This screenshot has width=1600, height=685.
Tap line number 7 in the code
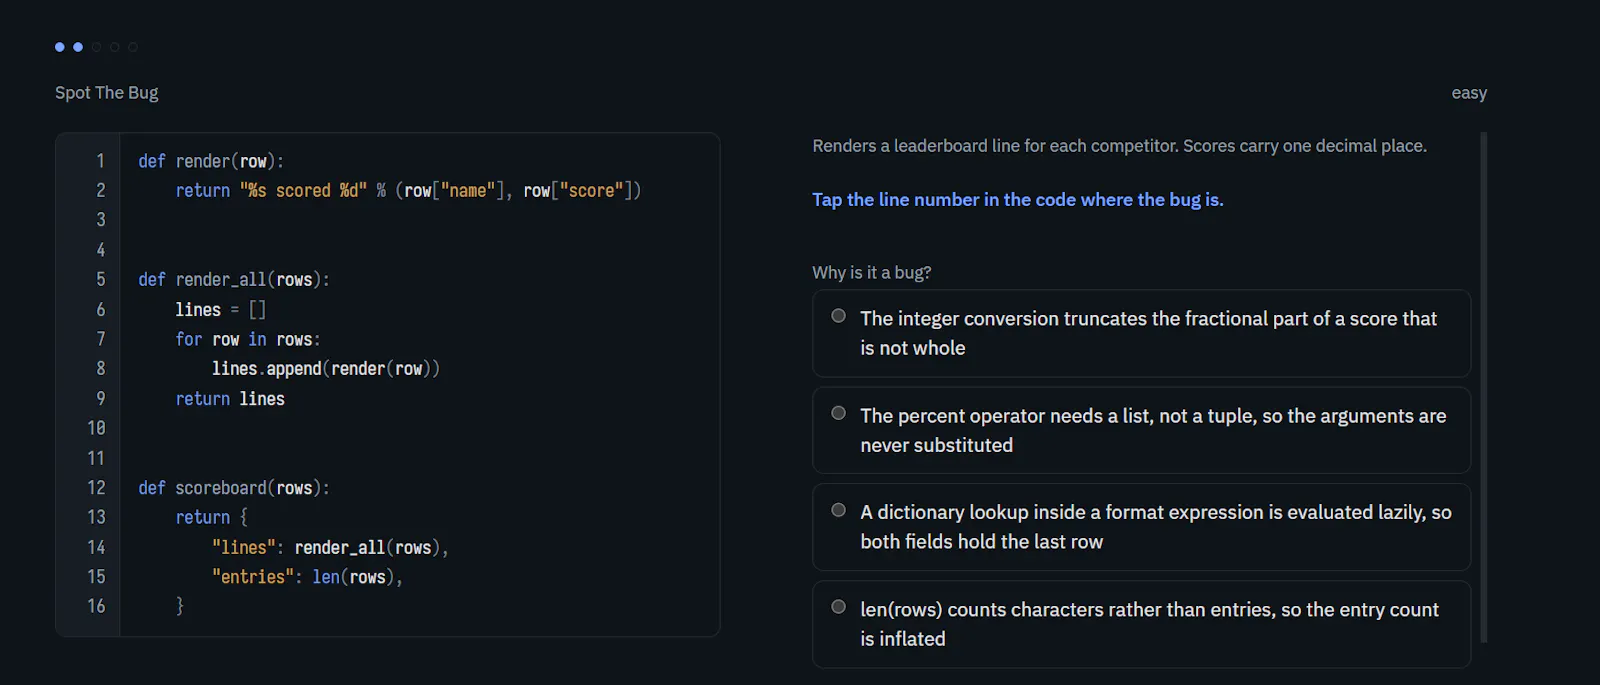(x=100, y=339)
